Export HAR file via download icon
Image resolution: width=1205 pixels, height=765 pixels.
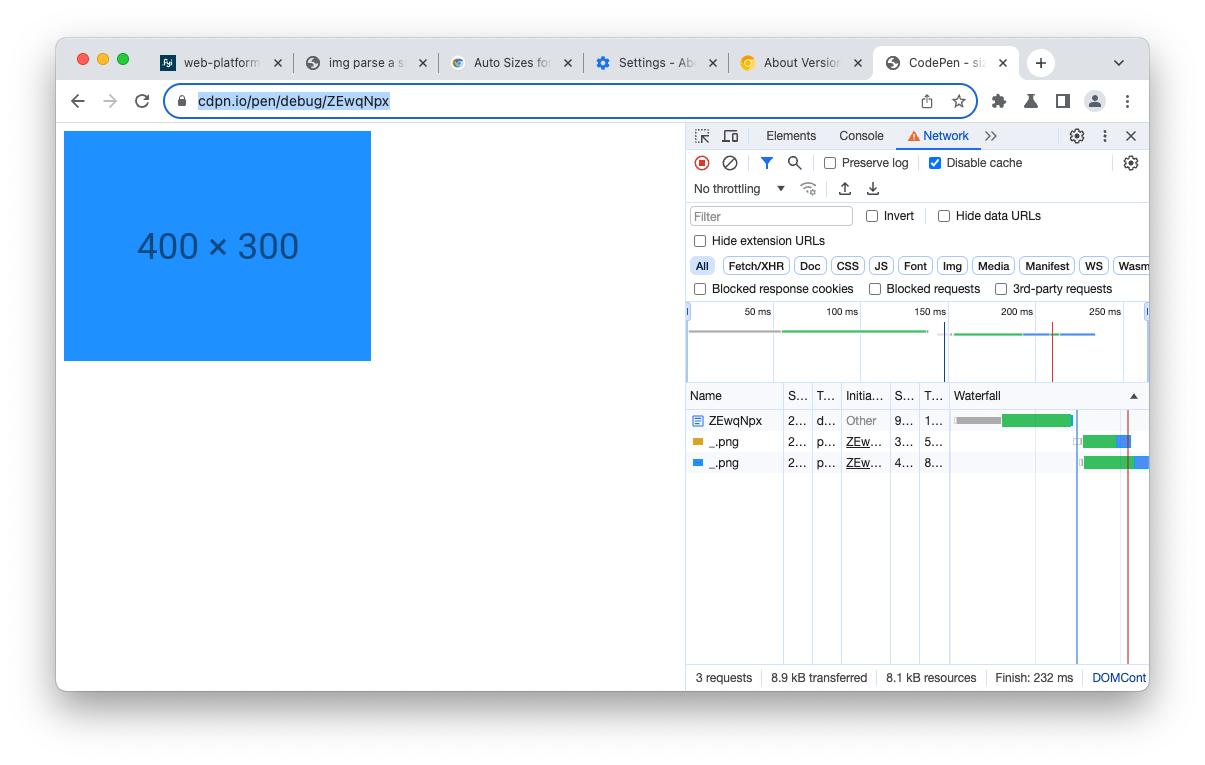point(871,188)
